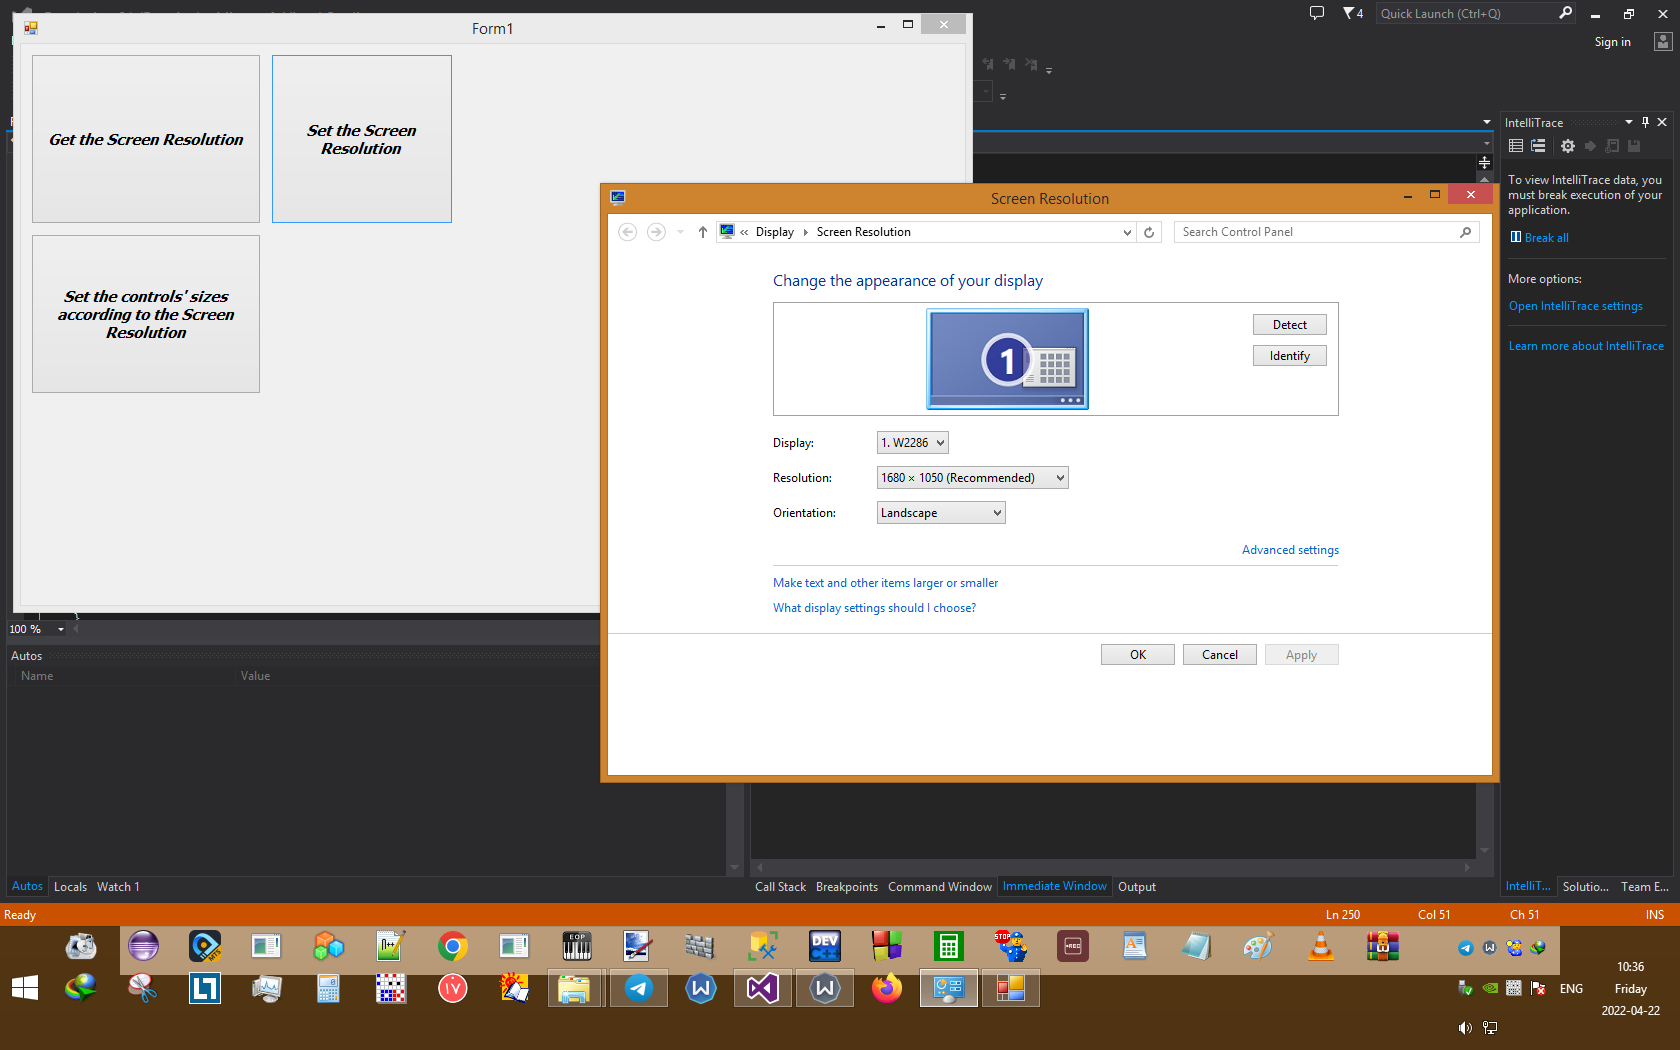This screenshot has height=1050, width=1680.
Task: Click the volume speaker icon in system tray
Action: [1465, 1028]
